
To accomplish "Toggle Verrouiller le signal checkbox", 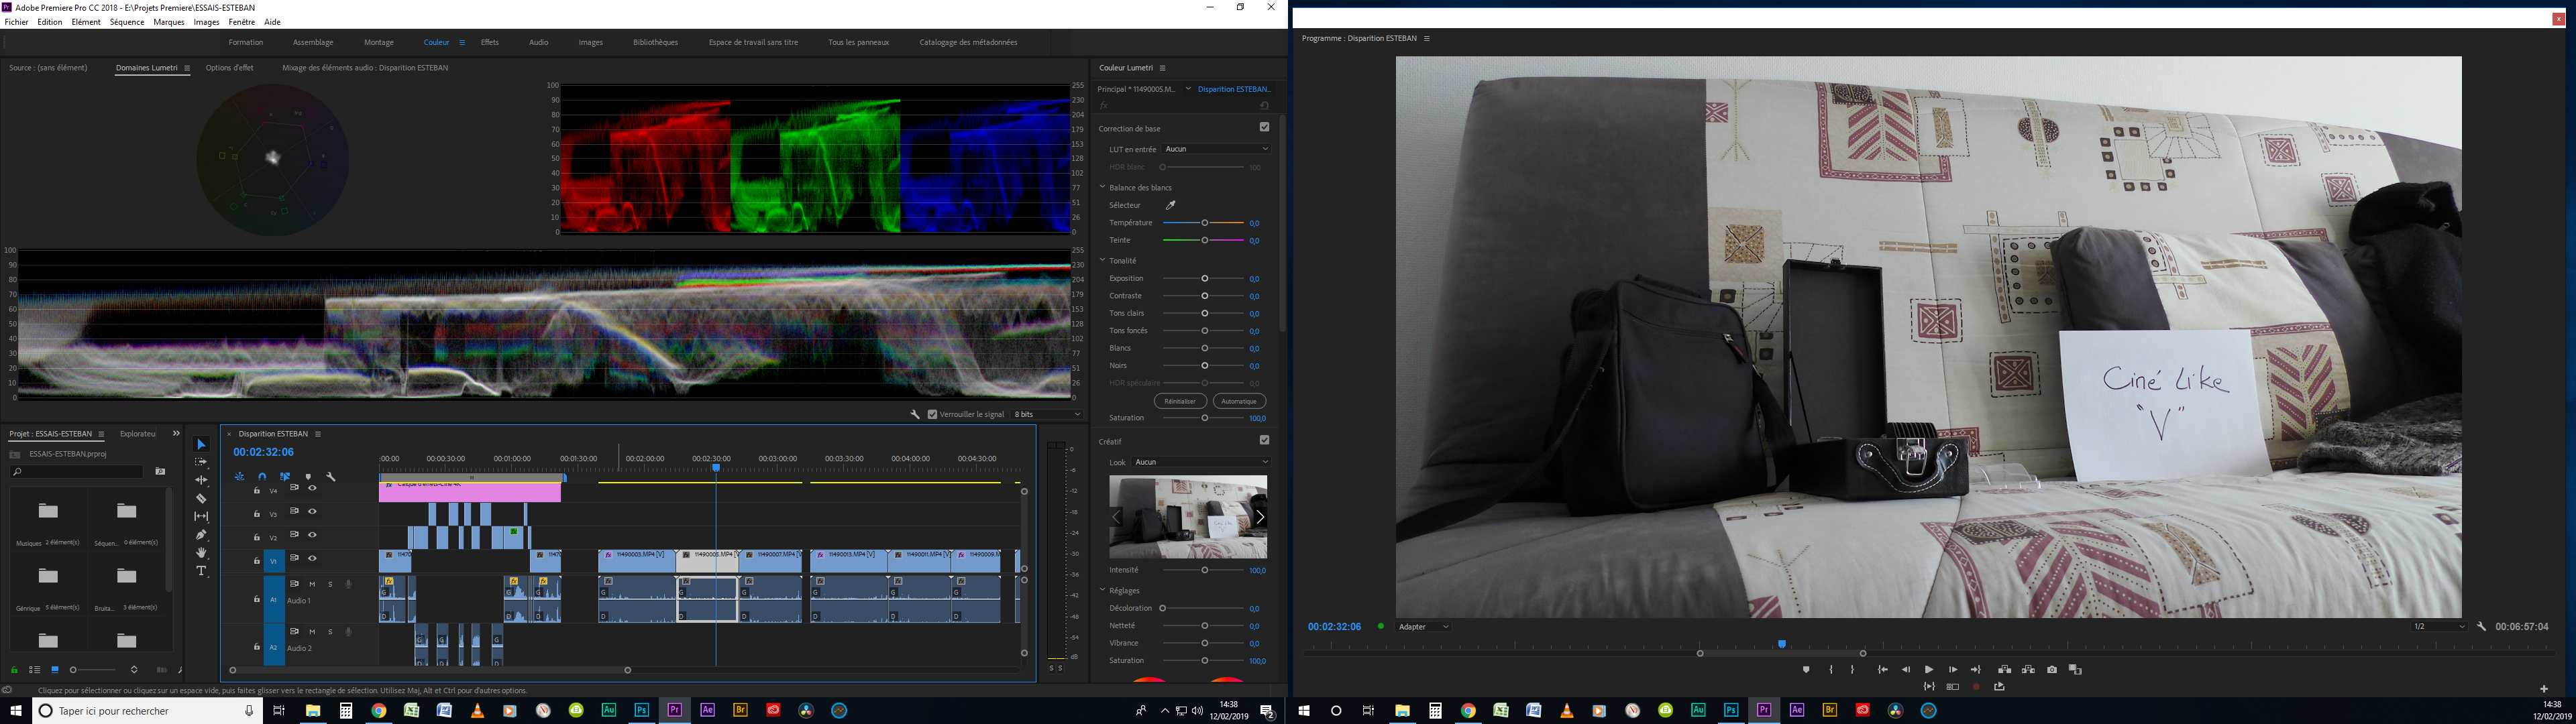I will coord(933,414).
